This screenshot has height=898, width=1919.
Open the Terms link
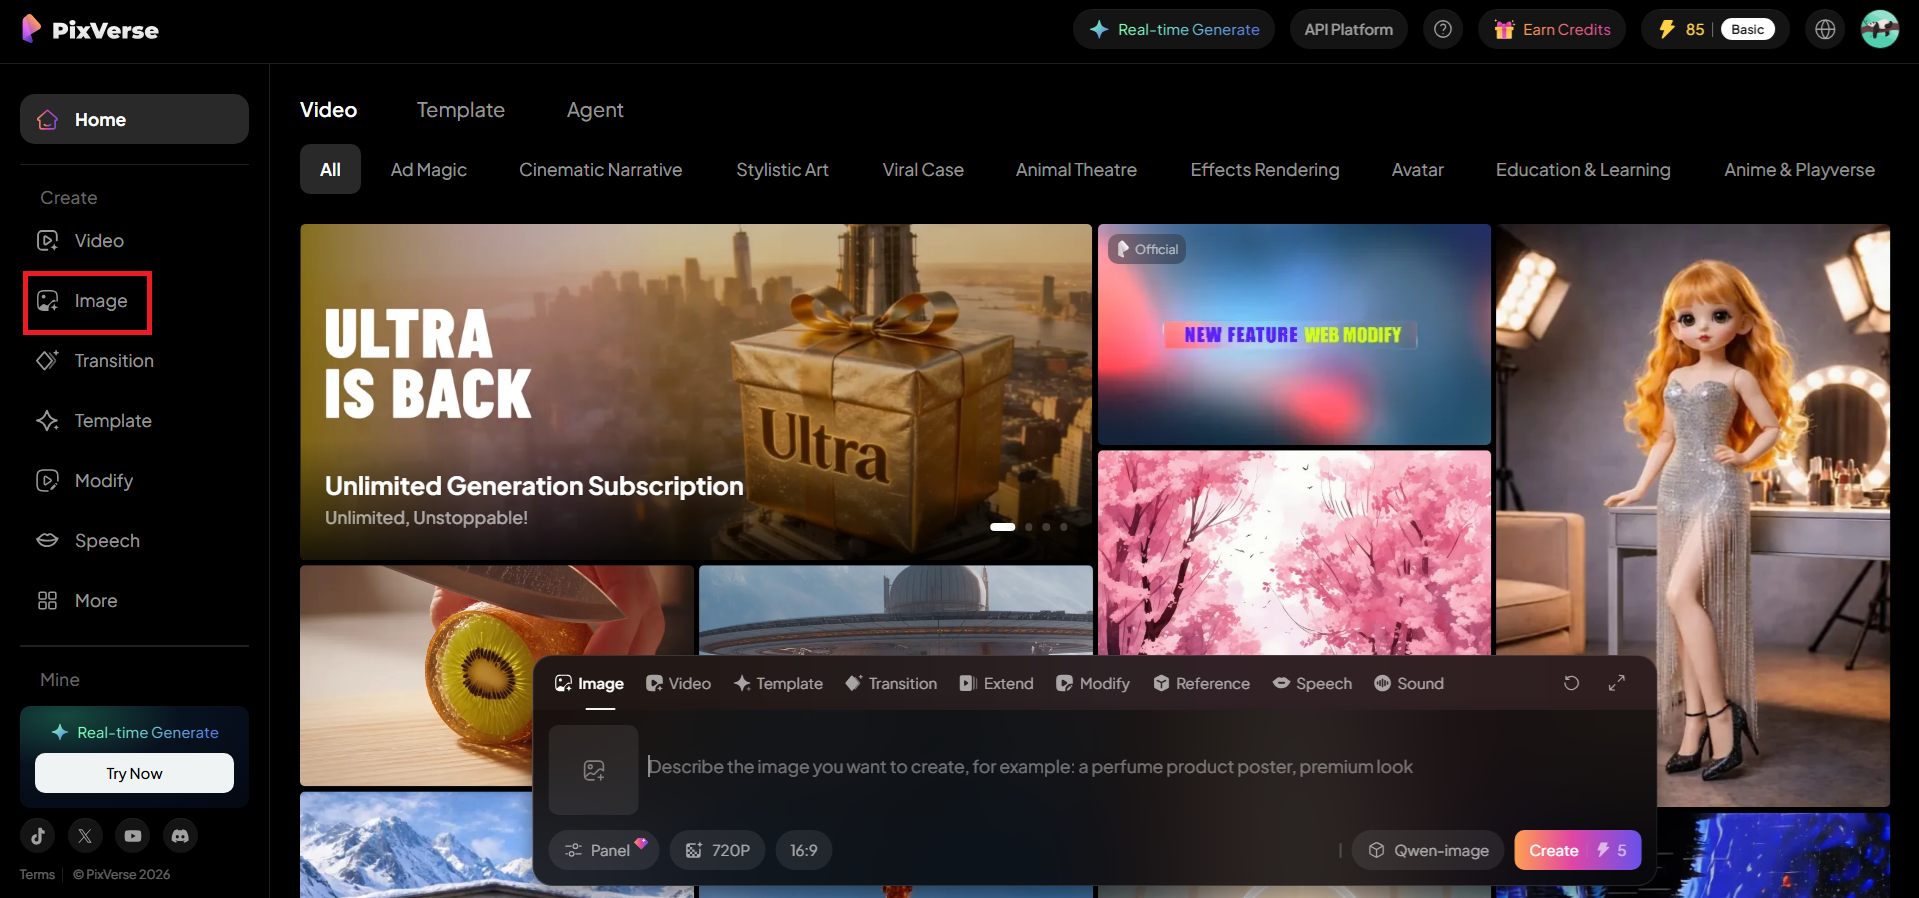click(37, 874)
